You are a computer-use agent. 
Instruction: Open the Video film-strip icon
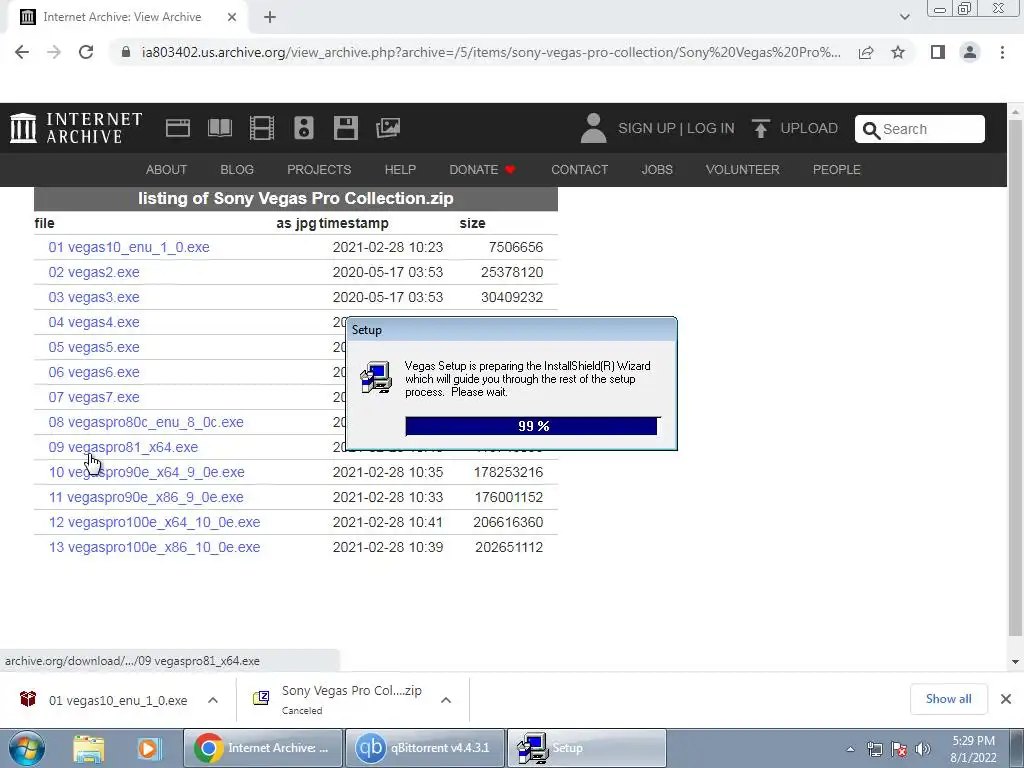click(262, 128)
